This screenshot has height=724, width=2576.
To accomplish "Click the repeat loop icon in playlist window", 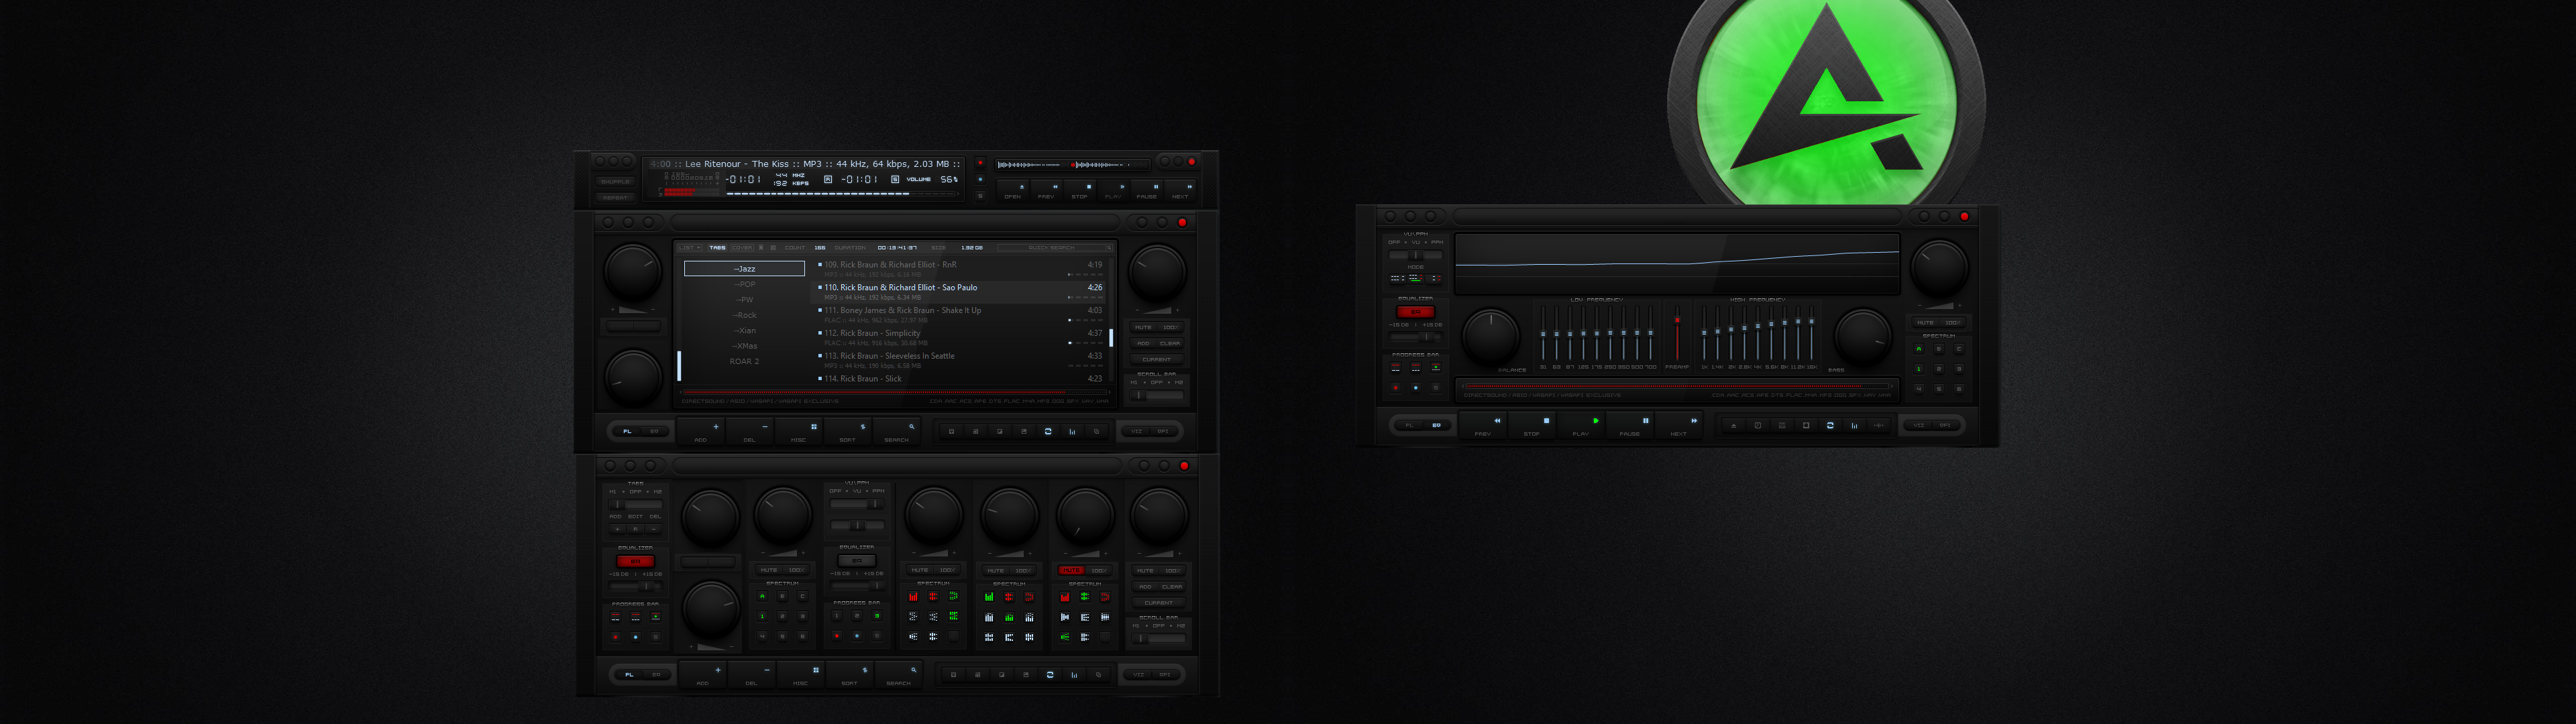I will pyautogui.click(x=1048, y=432).
